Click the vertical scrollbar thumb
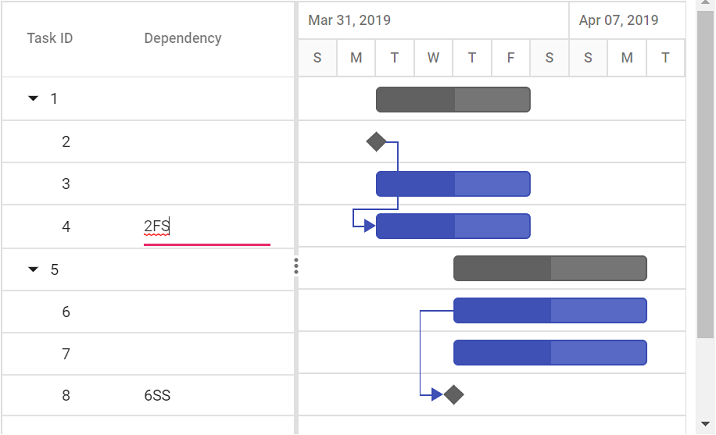This screenshot has width=716, height=435. coord(705,175)
